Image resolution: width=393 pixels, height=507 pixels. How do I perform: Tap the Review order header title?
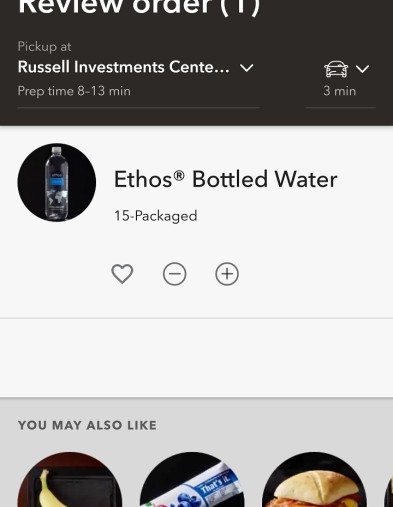point(139,7)
